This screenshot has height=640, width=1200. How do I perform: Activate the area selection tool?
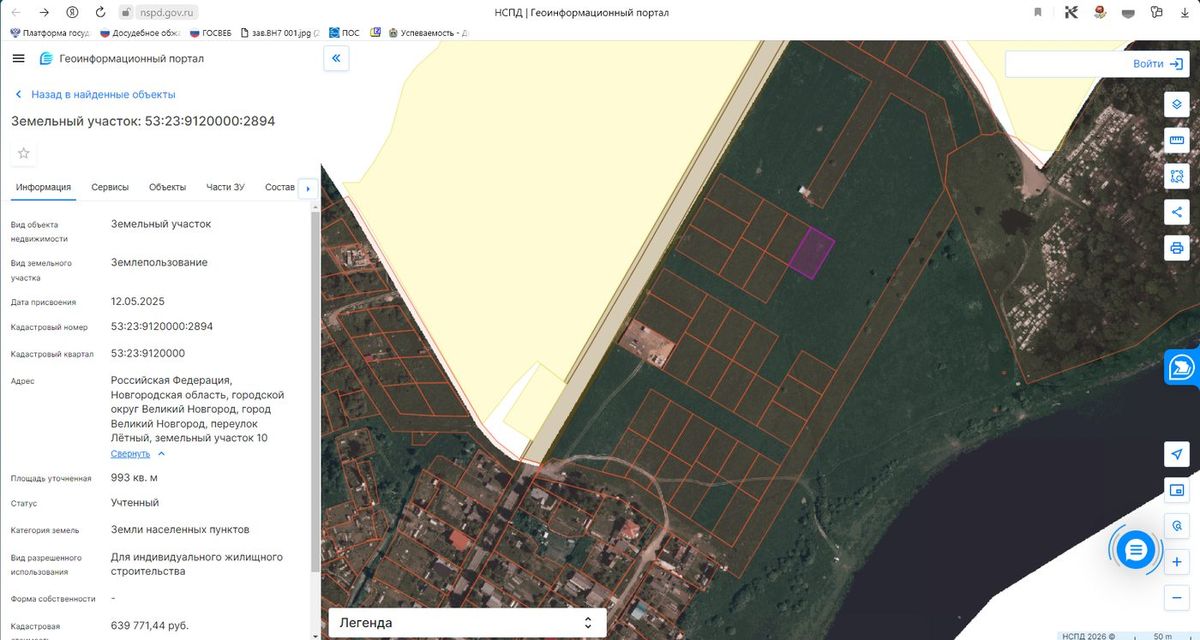coord(1177,176)
